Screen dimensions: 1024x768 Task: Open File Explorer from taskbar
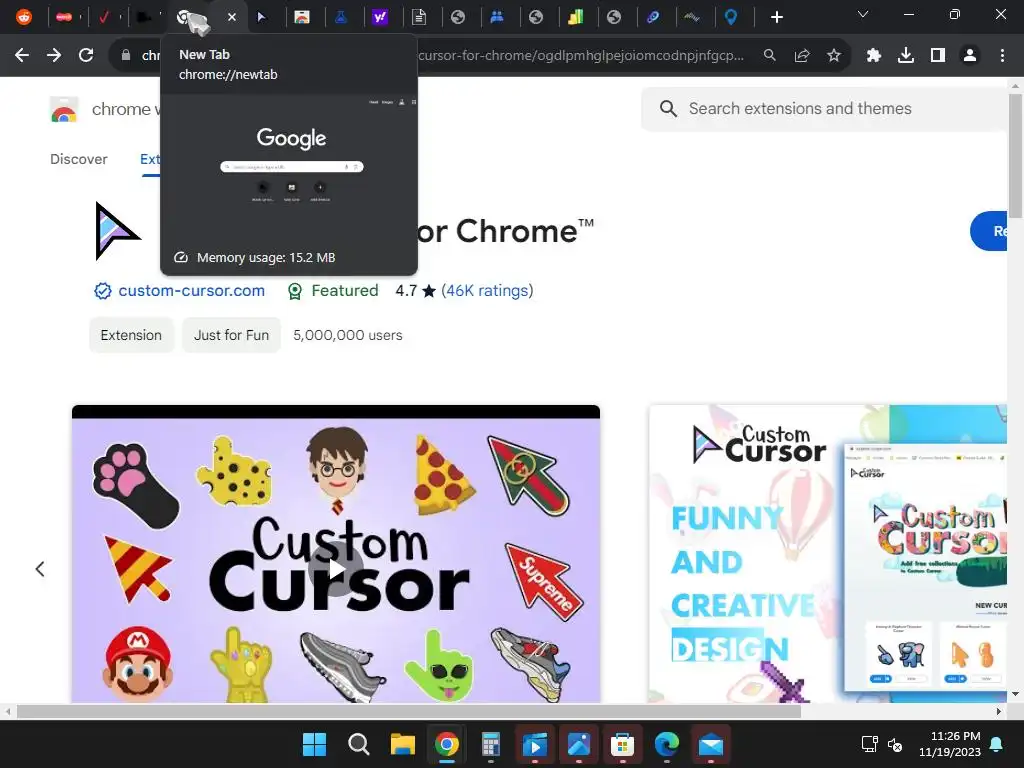[x=402, y=744]
